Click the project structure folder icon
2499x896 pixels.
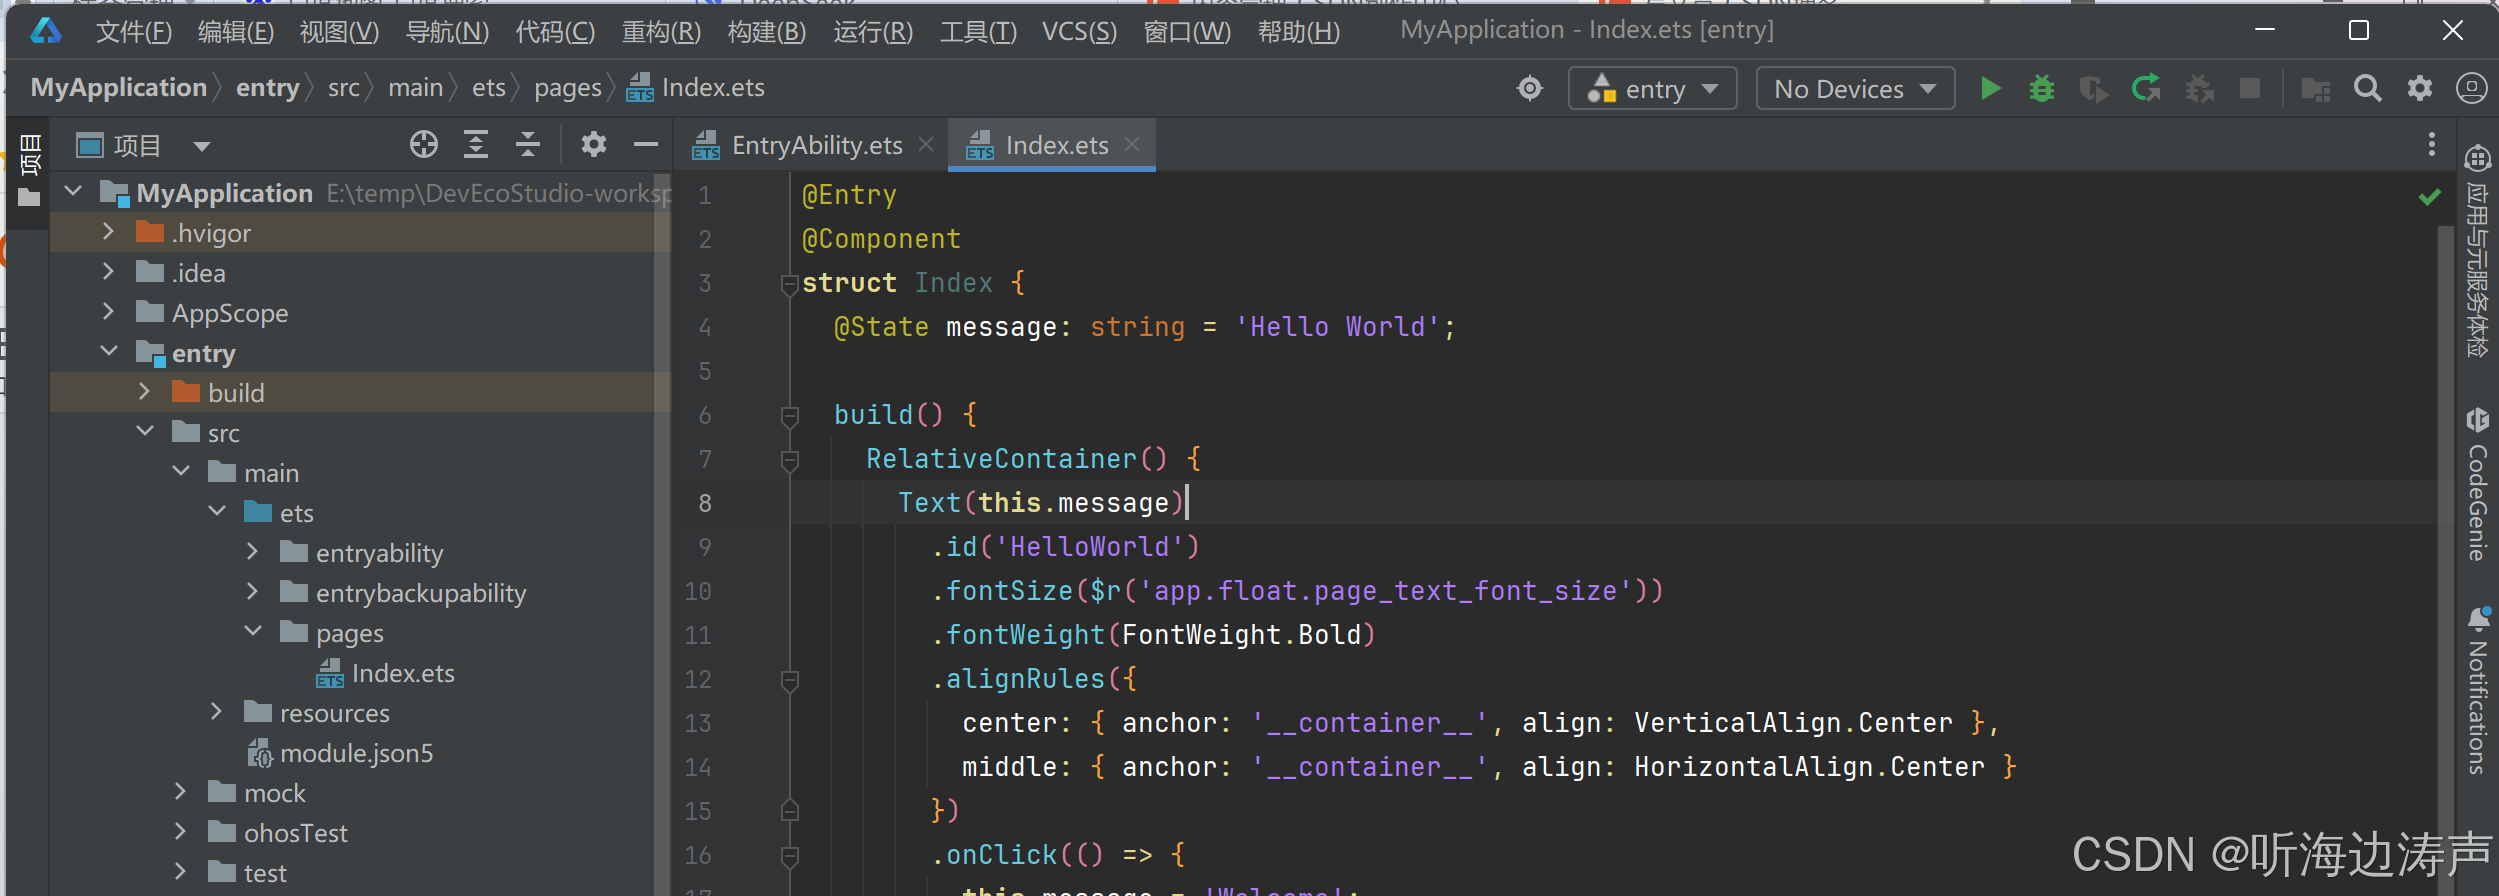2315,90
